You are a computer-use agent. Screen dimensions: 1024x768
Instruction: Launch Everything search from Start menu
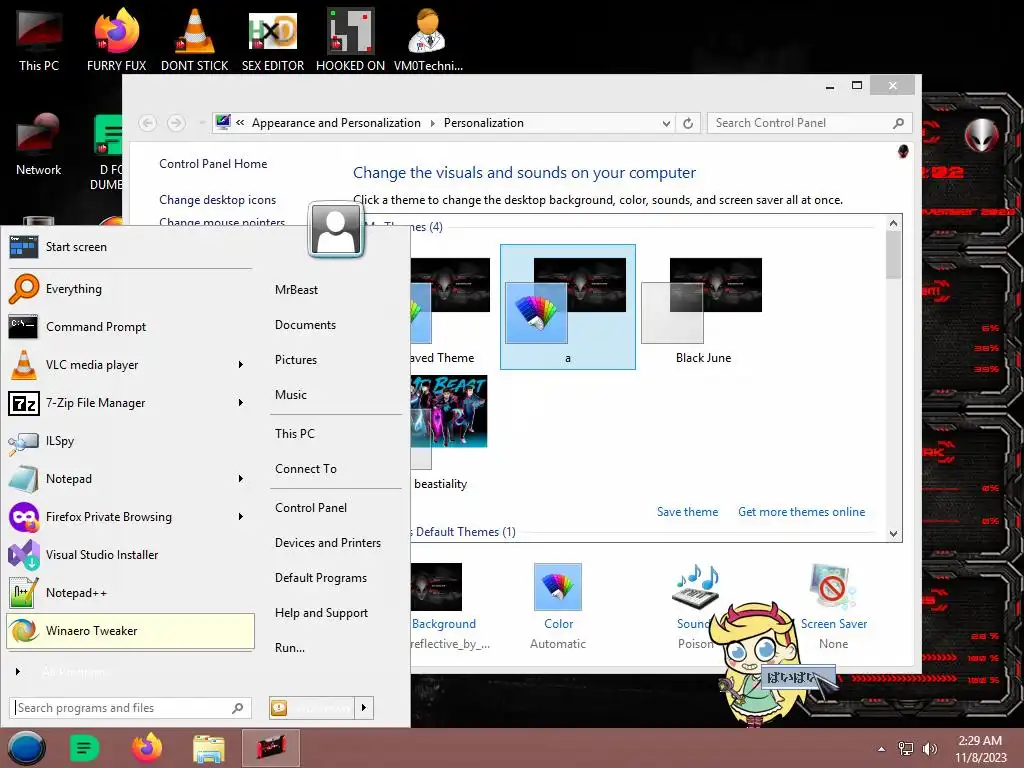(x=129, y=289)
